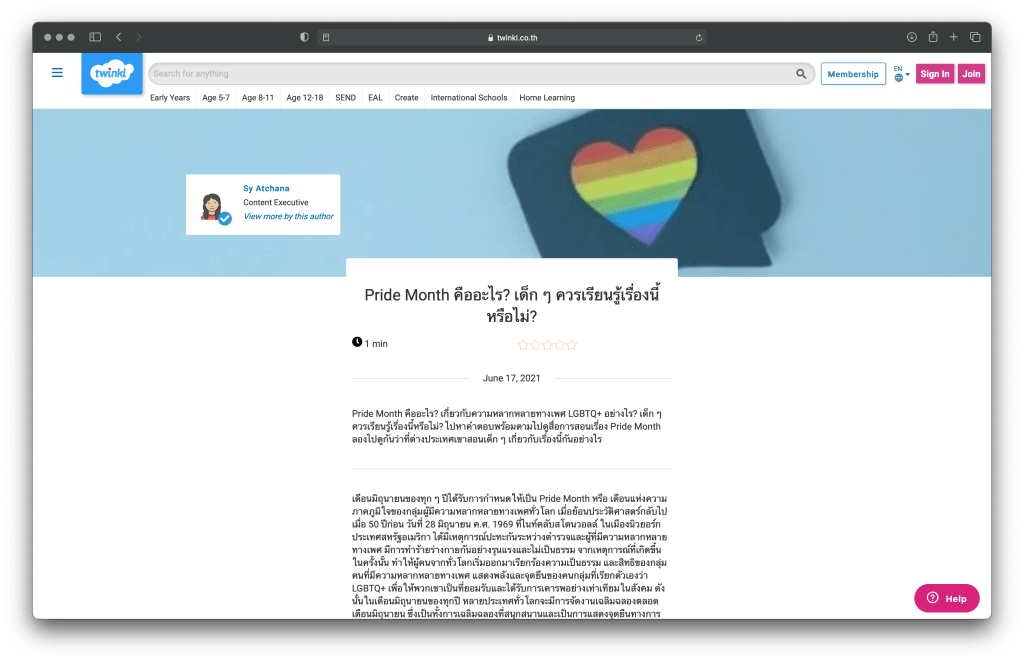The height and width of the screenshot is (662, 1024).
Task: Open the hamburger menu icon
Action: point(57,72)
